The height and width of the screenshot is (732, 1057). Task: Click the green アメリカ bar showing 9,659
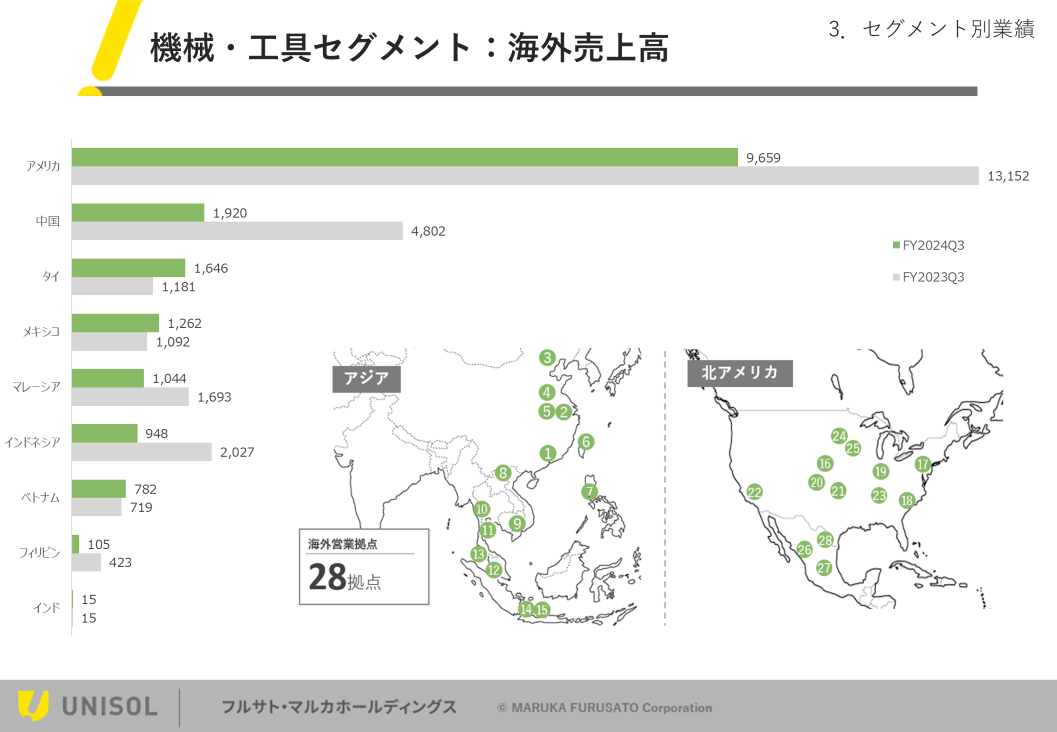[404, 157]
